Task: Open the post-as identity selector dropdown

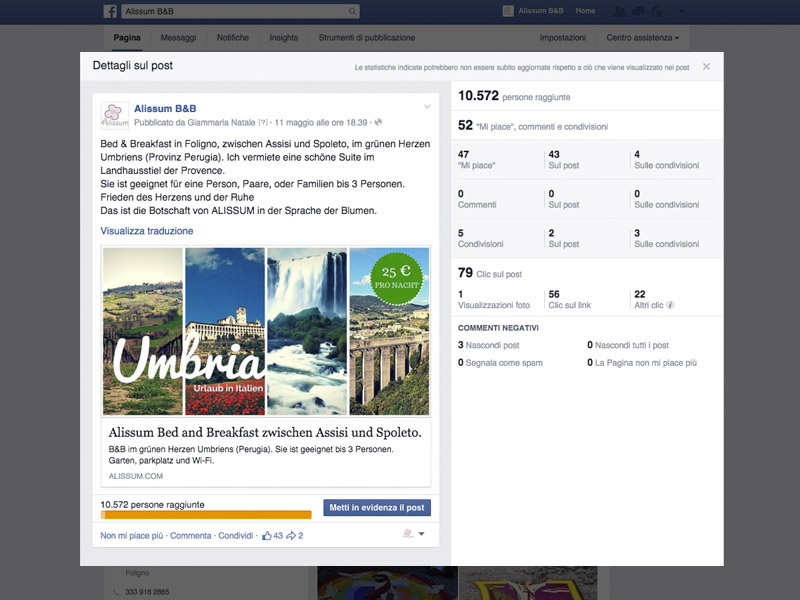Action: point(414,534)
